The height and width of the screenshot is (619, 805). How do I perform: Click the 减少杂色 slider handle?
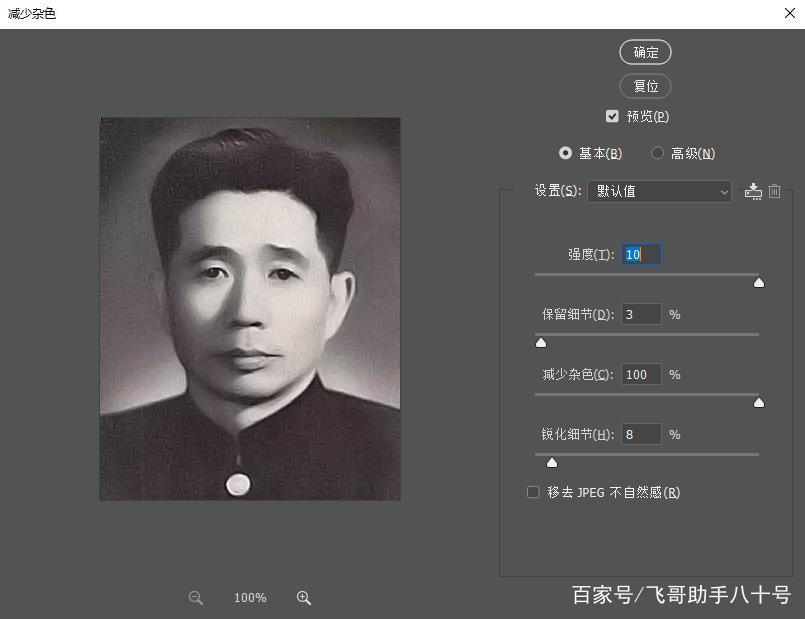[759, 402]
